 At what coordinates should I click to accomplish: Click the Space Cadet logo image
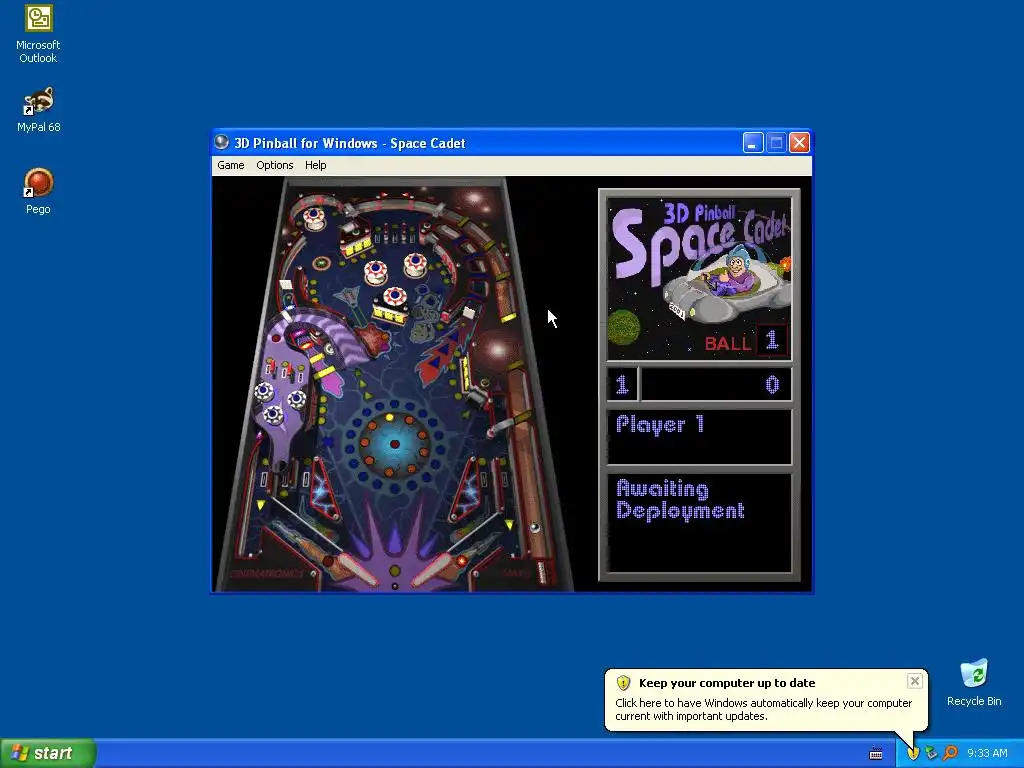(699, 279)
